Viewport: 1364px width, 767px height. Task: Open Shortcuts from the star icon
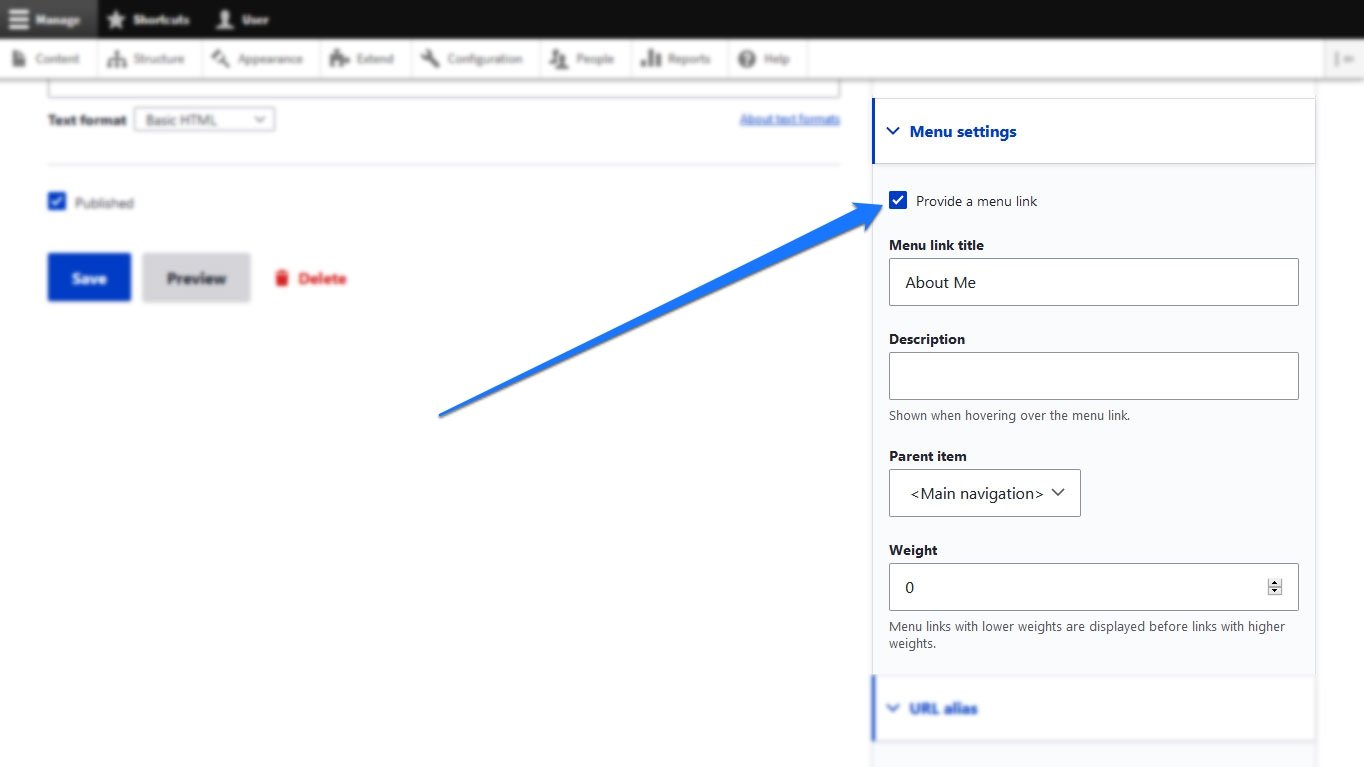click(x=148, y=19)
